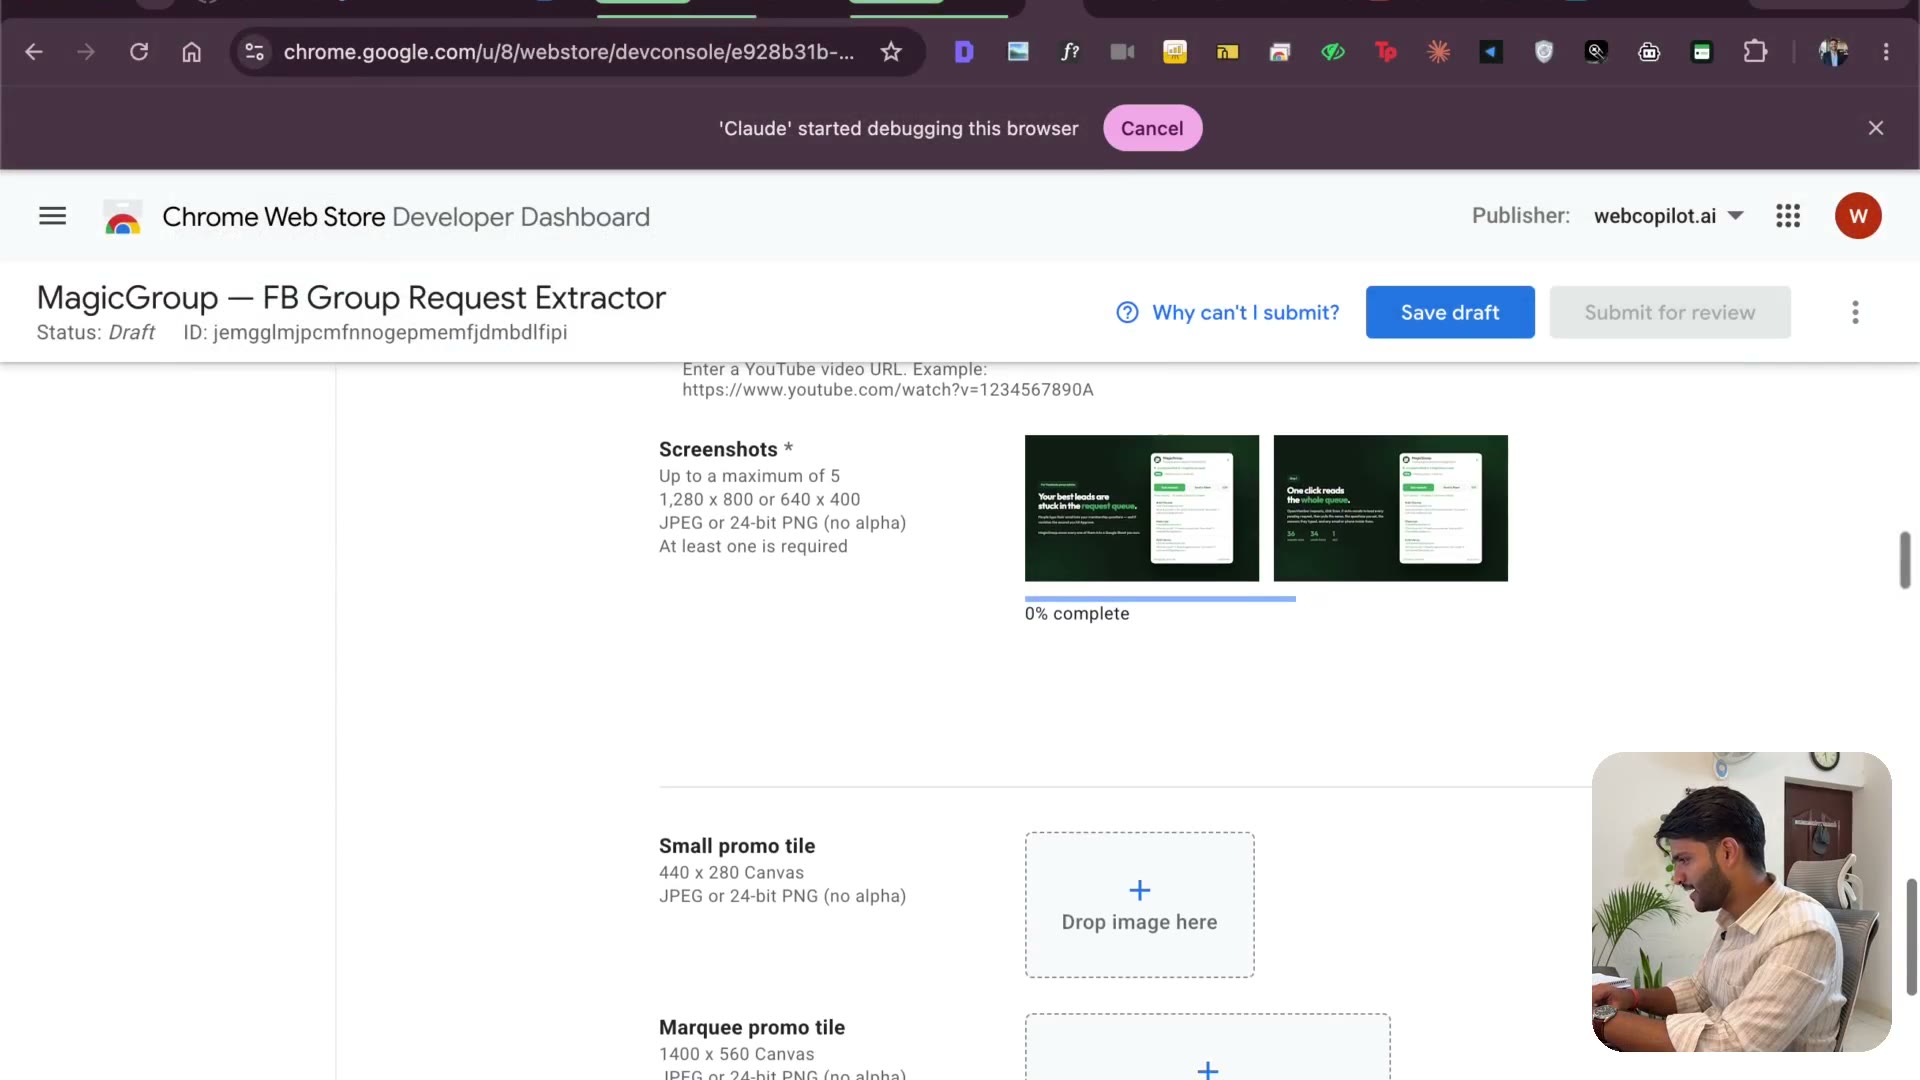This screenshot has height=1080, width=1920.
Task: Open the Chrome three-dot menu
Action: 1886,52
